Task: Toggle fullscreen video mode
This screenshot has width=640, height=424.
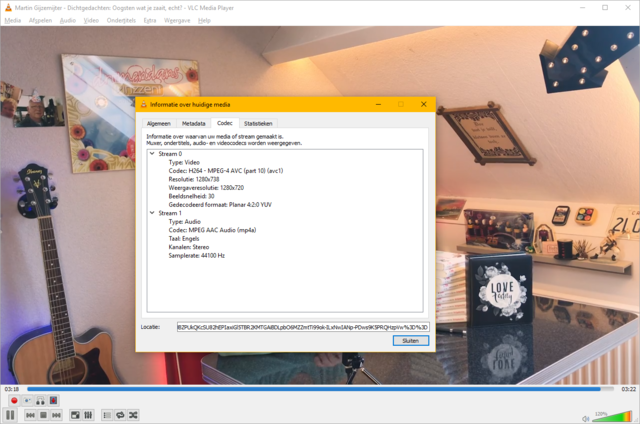Action: (x=75, y=415)
